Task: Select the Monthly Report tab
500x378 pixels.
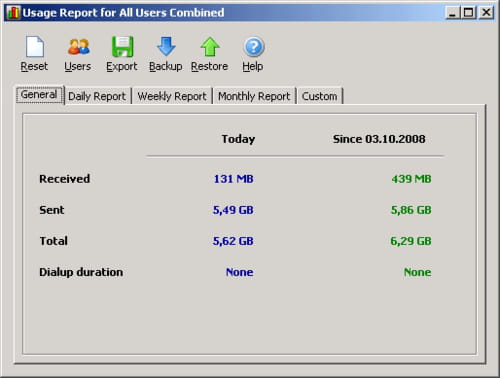Action: tap(254, 96)
